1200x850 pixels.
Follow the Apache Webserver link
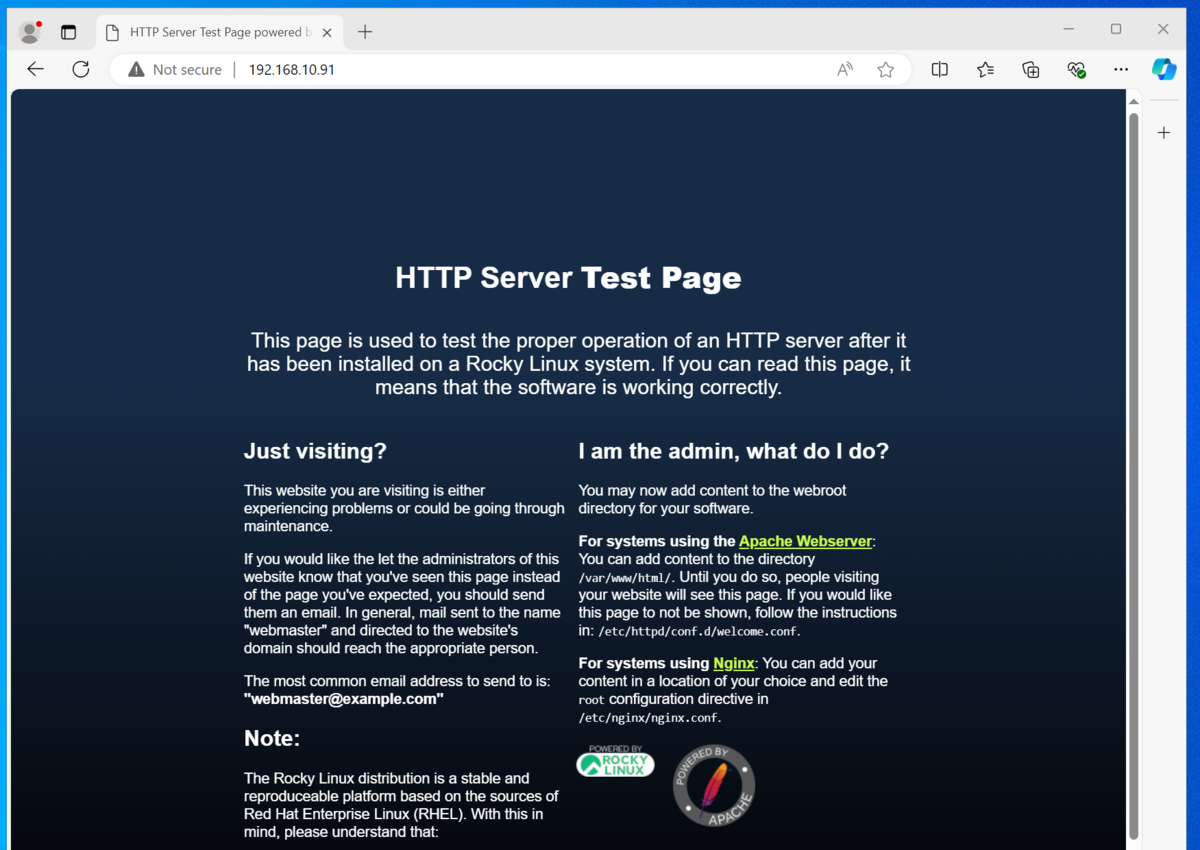click(805, 541)
